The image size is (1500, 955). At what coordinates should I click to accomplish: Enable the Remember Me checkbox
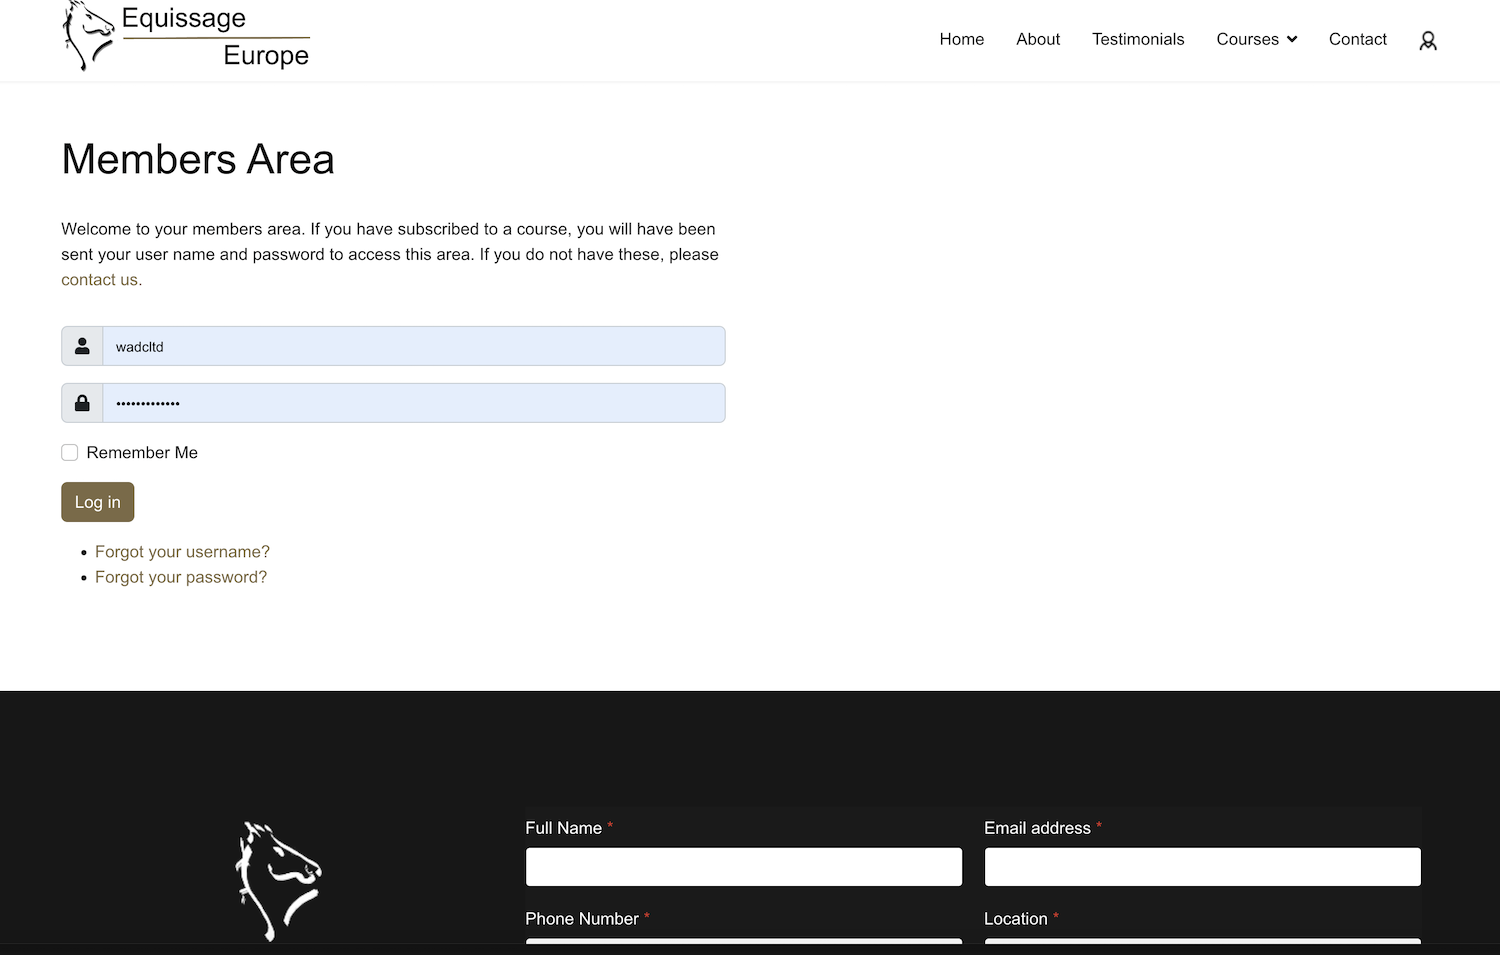[x=70, y=453]
